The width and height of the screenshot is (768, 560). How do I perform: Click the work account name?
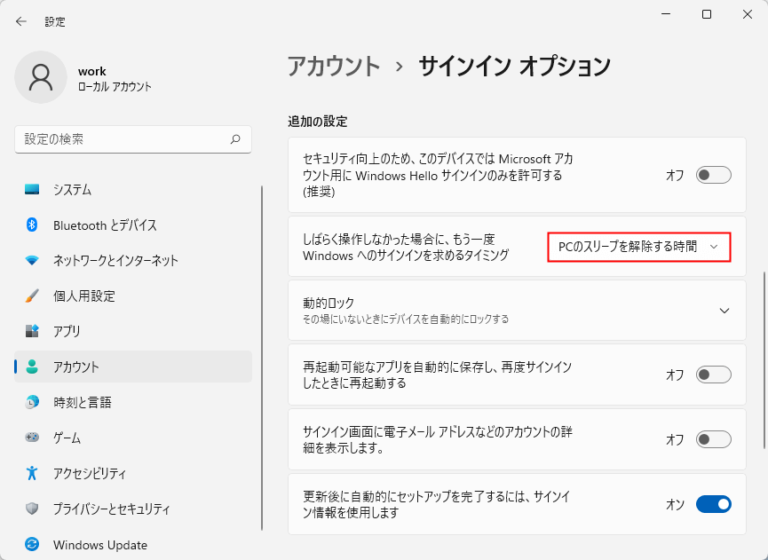click(92, 72)
